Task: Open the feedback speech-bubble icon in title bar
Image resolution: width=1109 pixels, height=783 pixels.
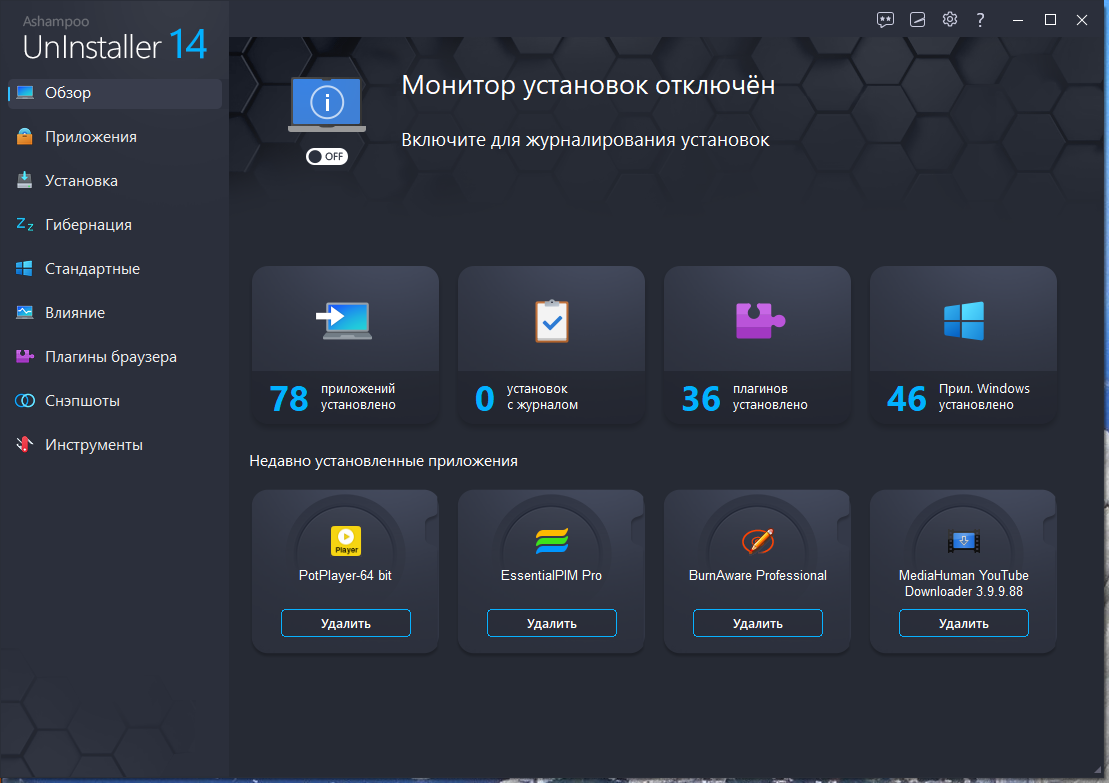Action: 885,20
